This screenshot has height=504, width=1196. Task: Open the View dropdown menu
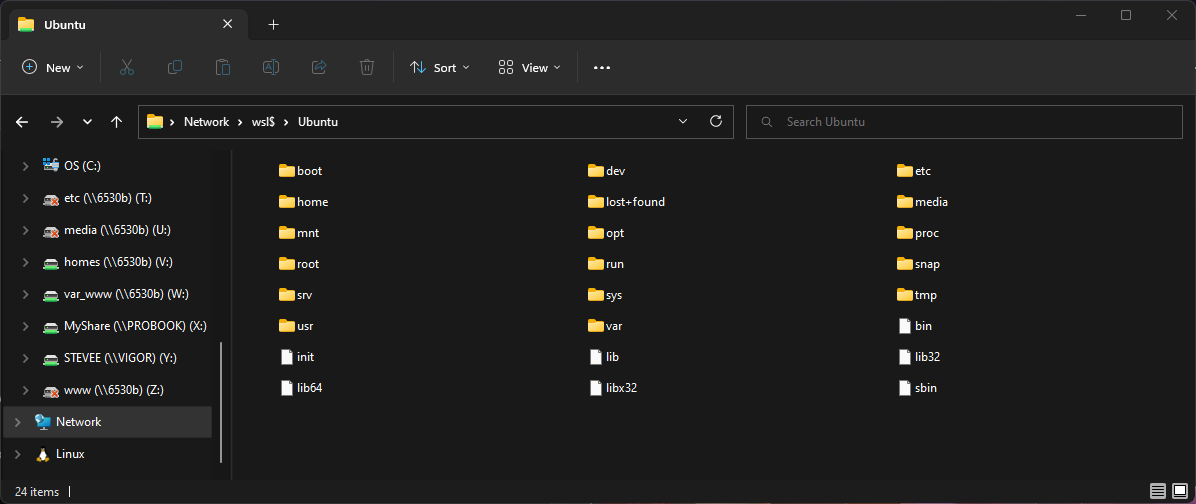[529, 68]
